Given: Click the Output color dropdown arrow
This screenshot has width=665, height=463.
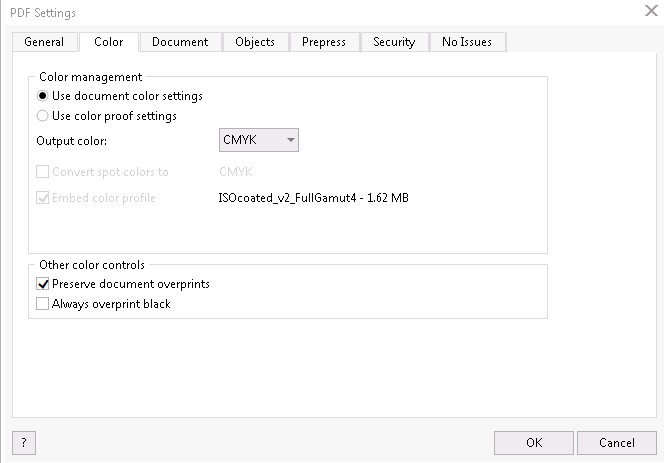Looking at the screenshot, I should pos(291,140).
